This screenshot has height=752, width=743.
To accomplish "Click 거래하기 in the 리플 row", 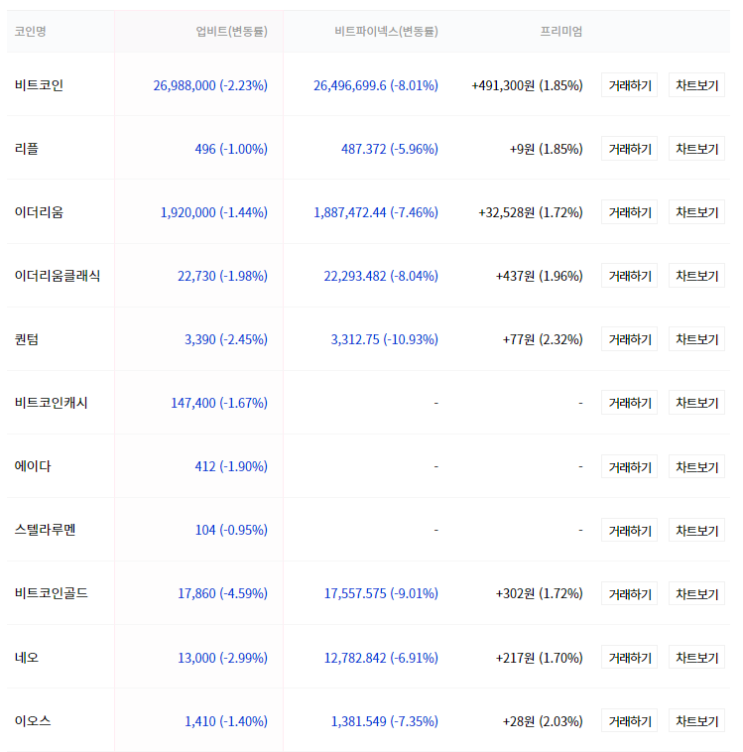I will 629,149.
